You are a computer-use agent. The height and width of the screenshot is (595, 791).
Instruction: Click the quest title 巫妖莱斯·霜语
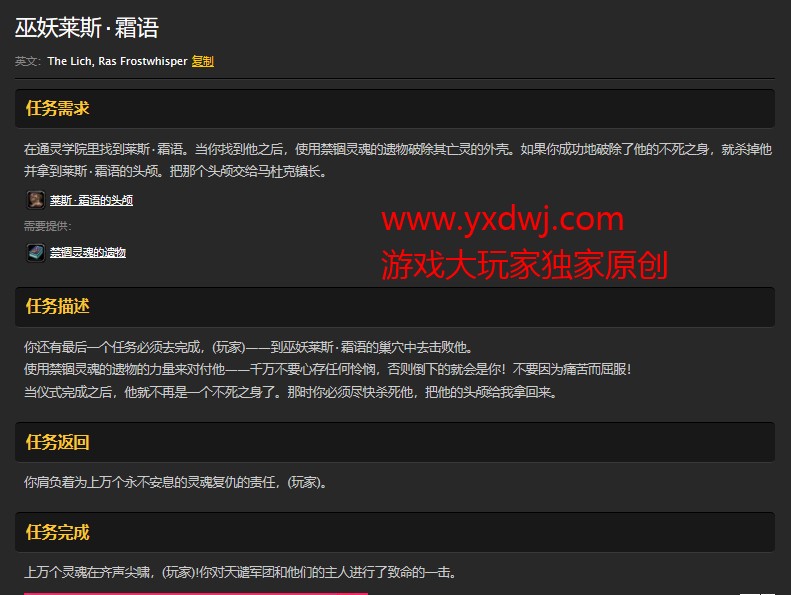click(87, 28)
